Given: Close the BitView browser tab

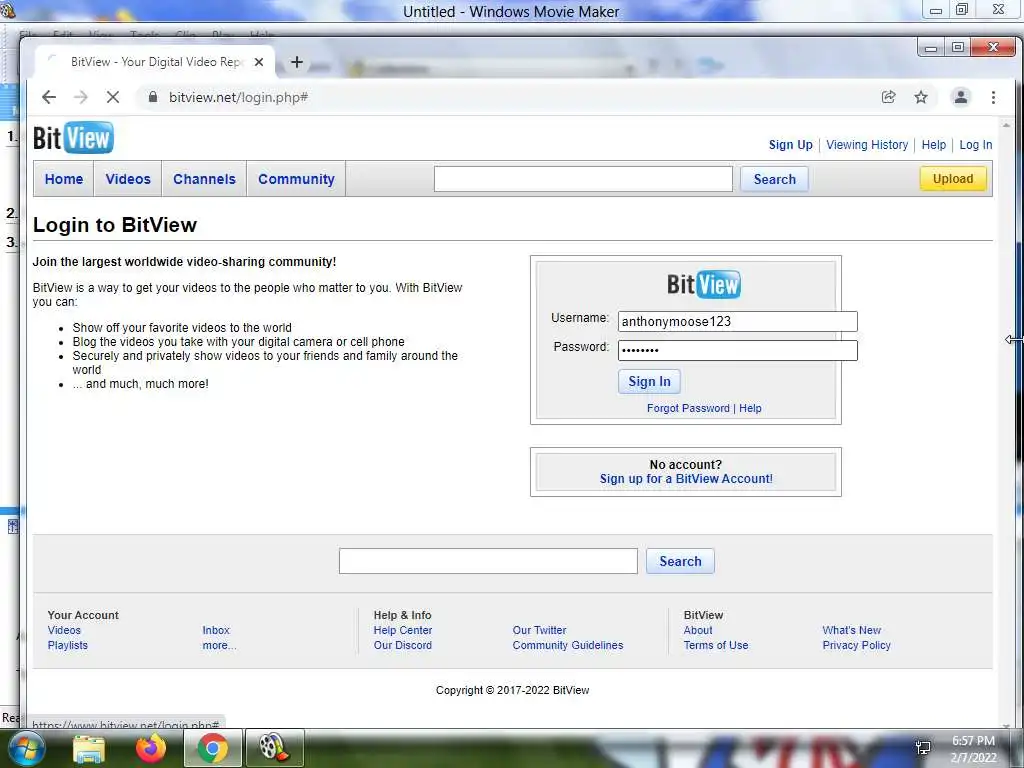Looking at the screenshot, I should tap(259, 62).
